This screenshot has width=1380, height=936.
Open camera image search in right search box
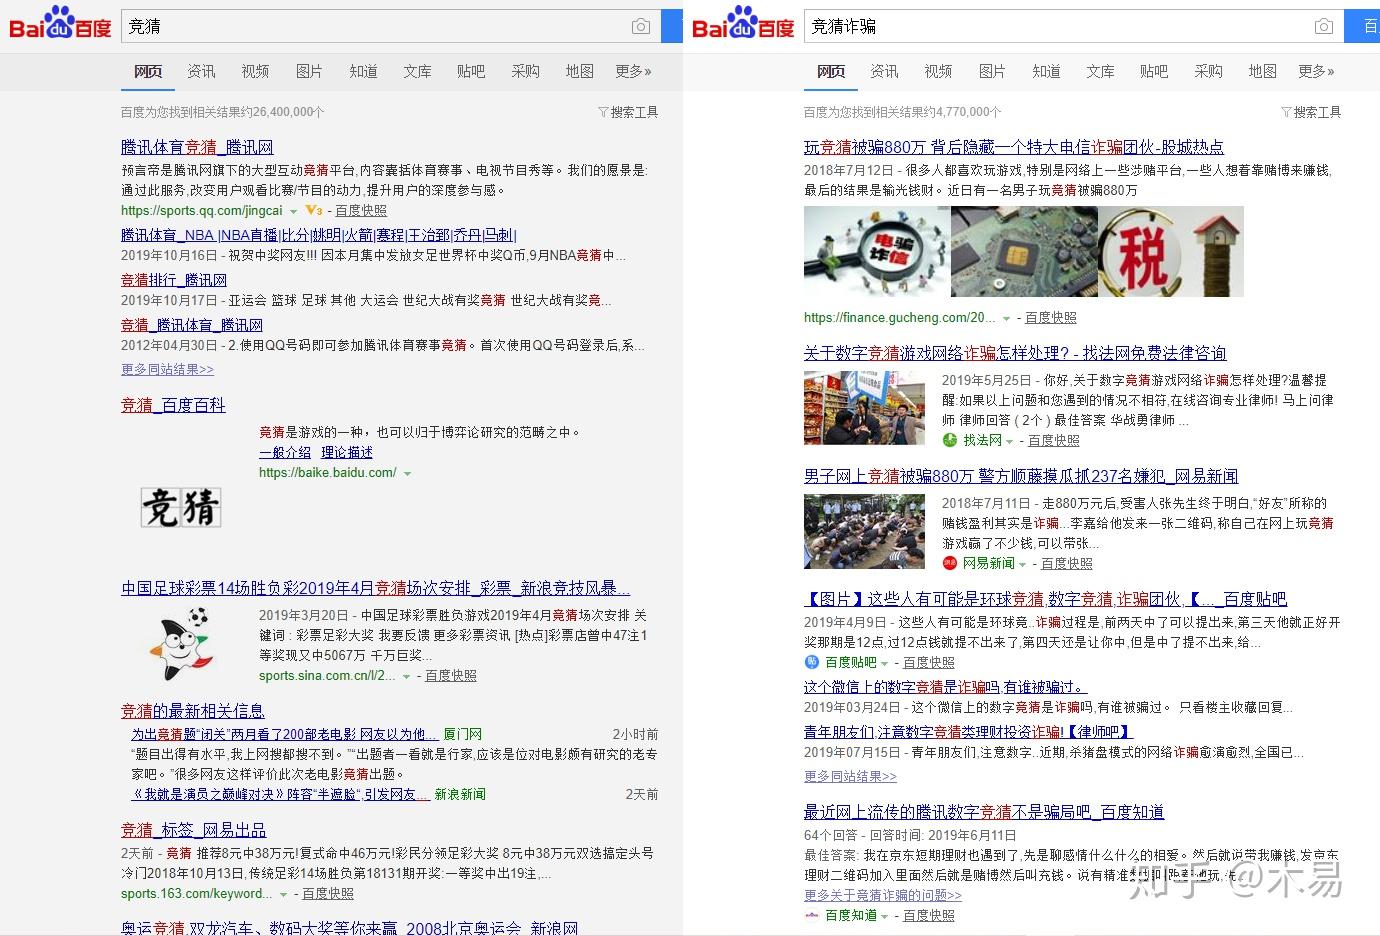(1324, 27)
